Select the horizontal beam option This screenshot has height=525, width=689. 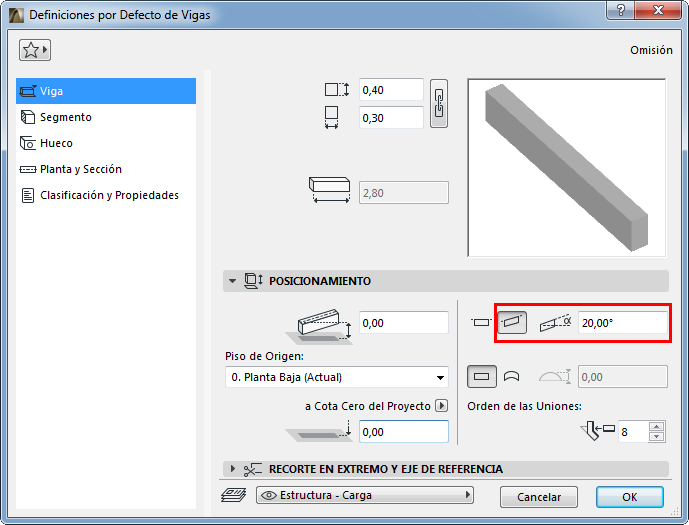(482, 322)
